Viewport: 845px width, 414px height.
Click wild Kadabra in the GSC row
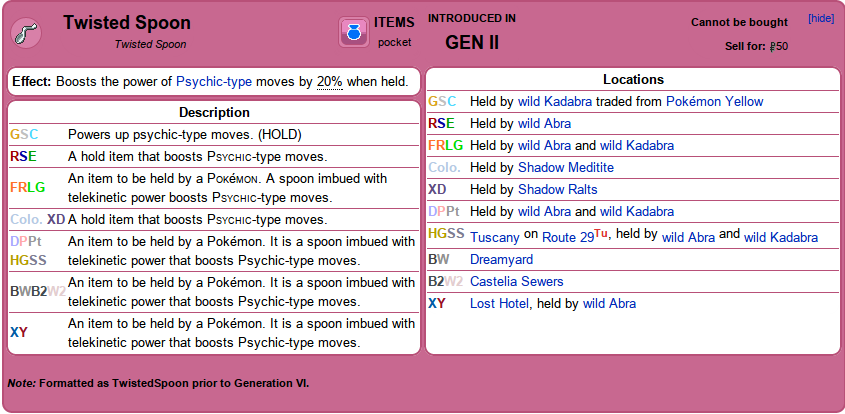555,101
